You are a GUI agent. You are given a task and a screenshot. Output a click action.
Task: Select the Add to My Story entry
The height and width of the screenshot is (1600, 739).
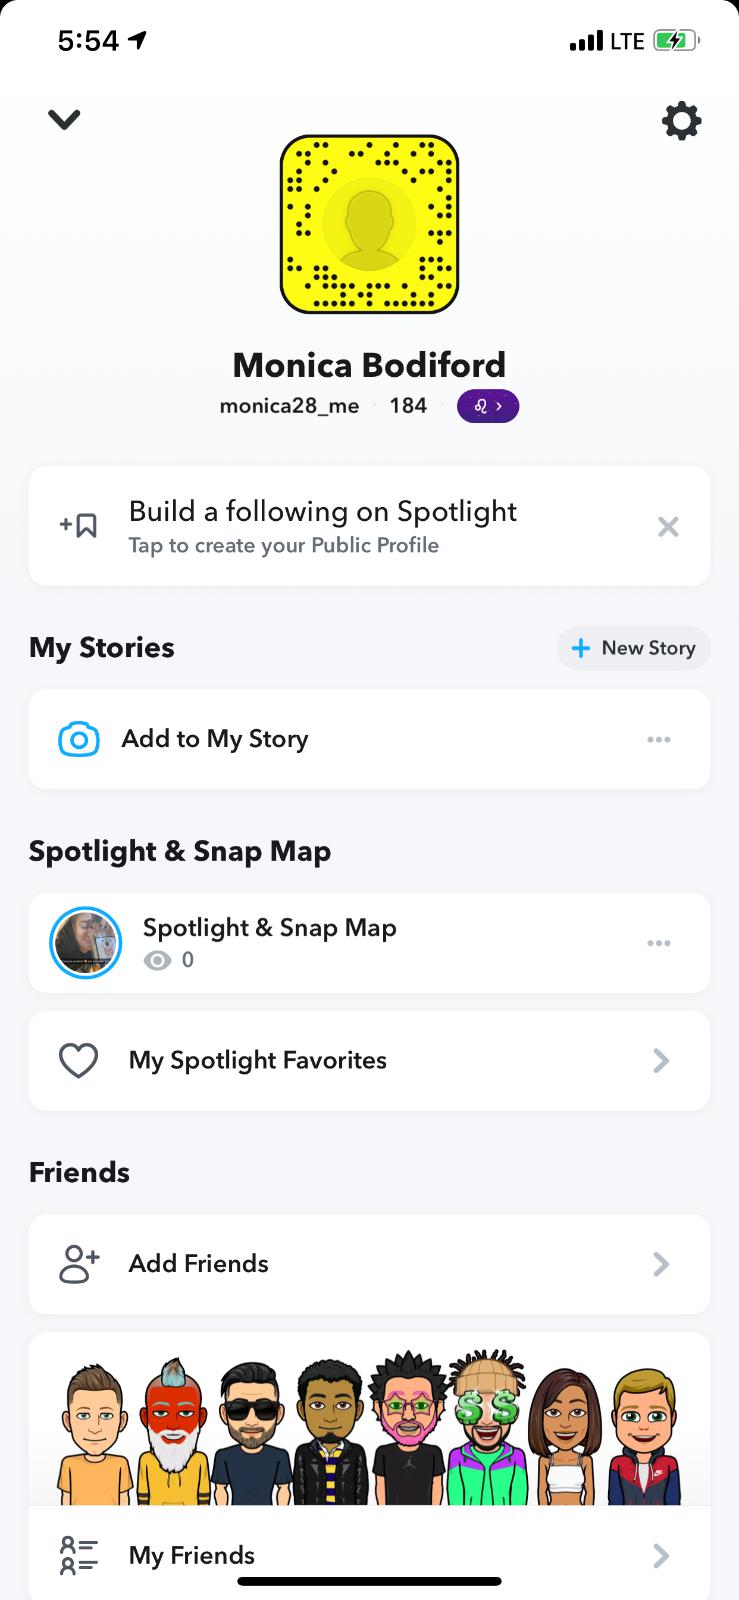tap(215, 739)
